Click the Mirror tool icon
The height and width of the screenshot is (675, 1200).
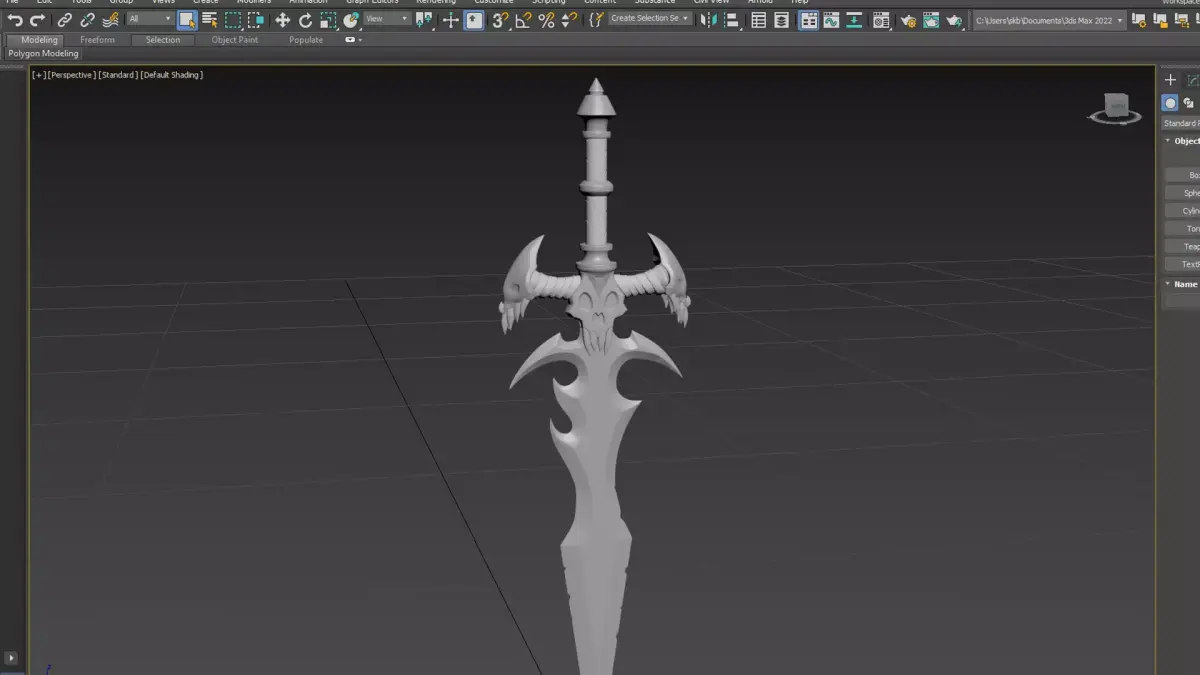[710, 20]
